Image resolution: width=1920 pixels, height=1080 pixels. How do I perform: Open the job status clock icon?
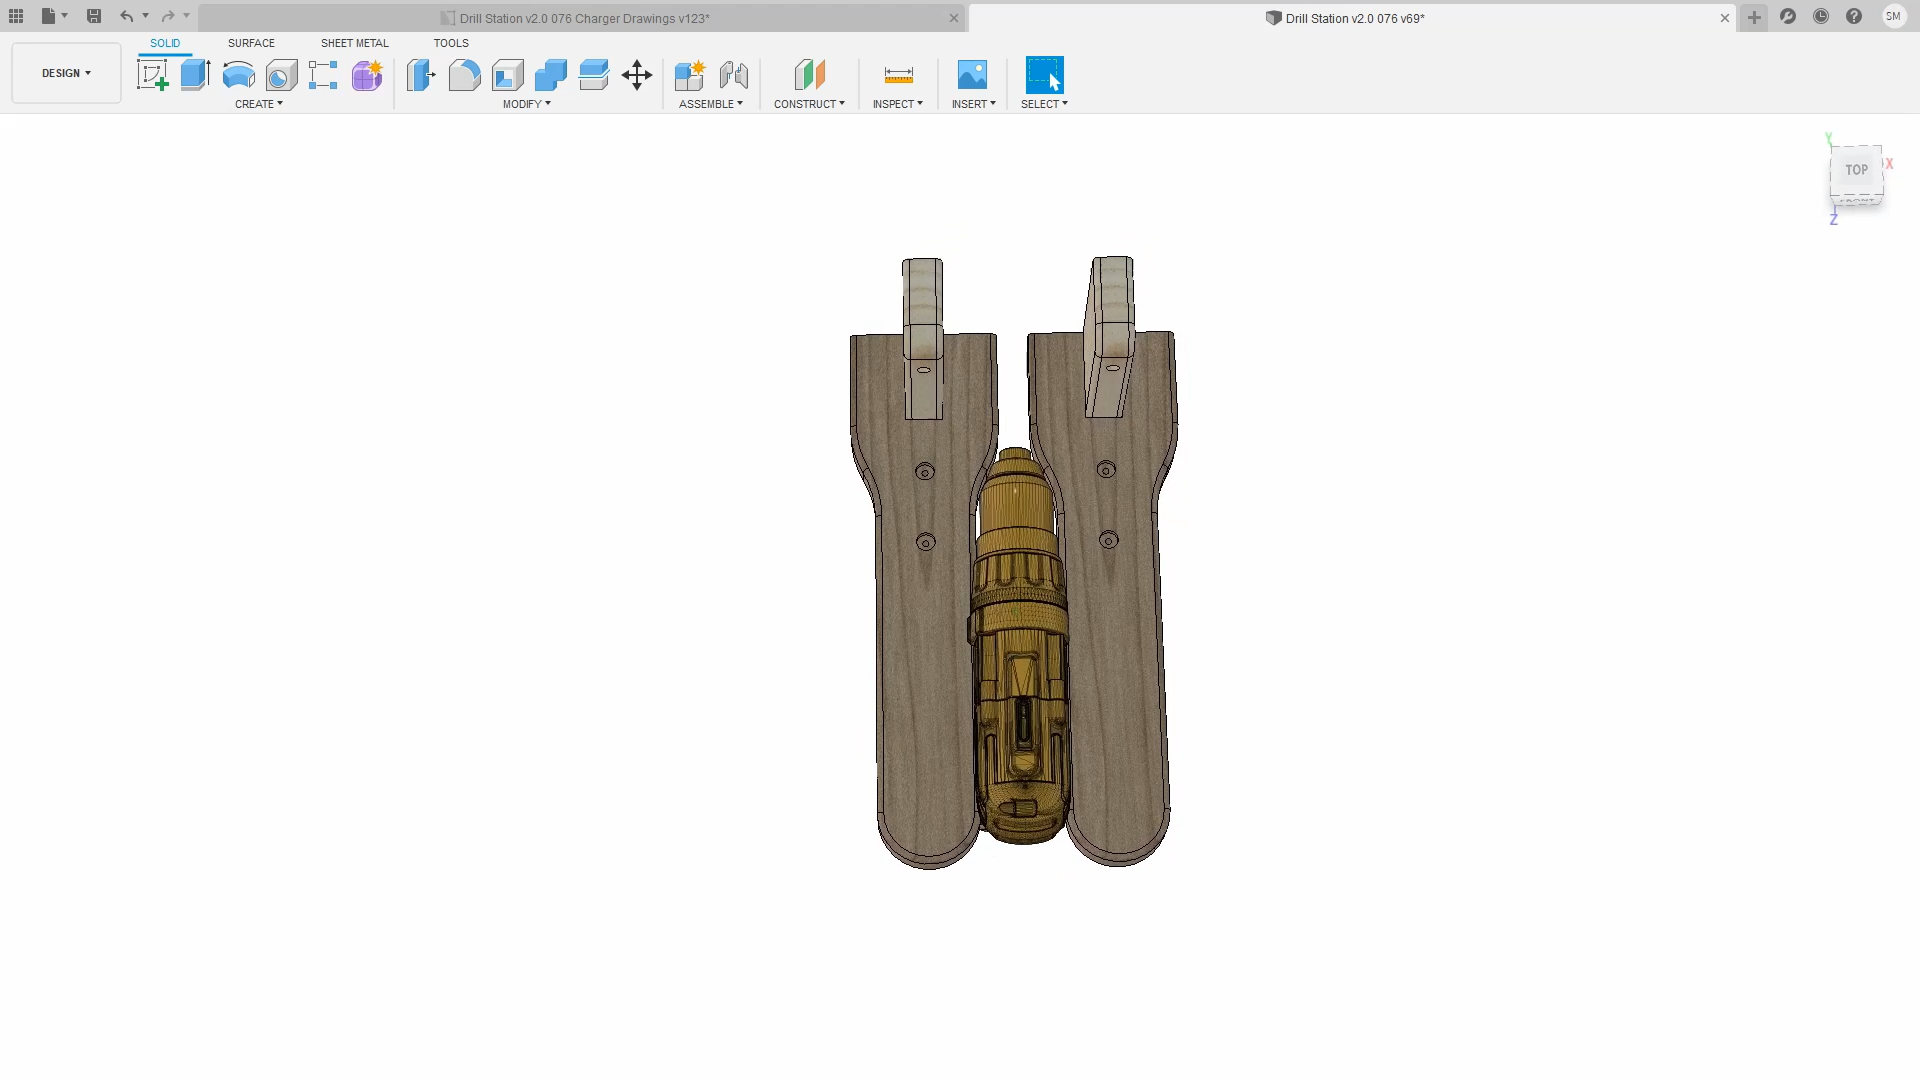[x=1821, y=16]
